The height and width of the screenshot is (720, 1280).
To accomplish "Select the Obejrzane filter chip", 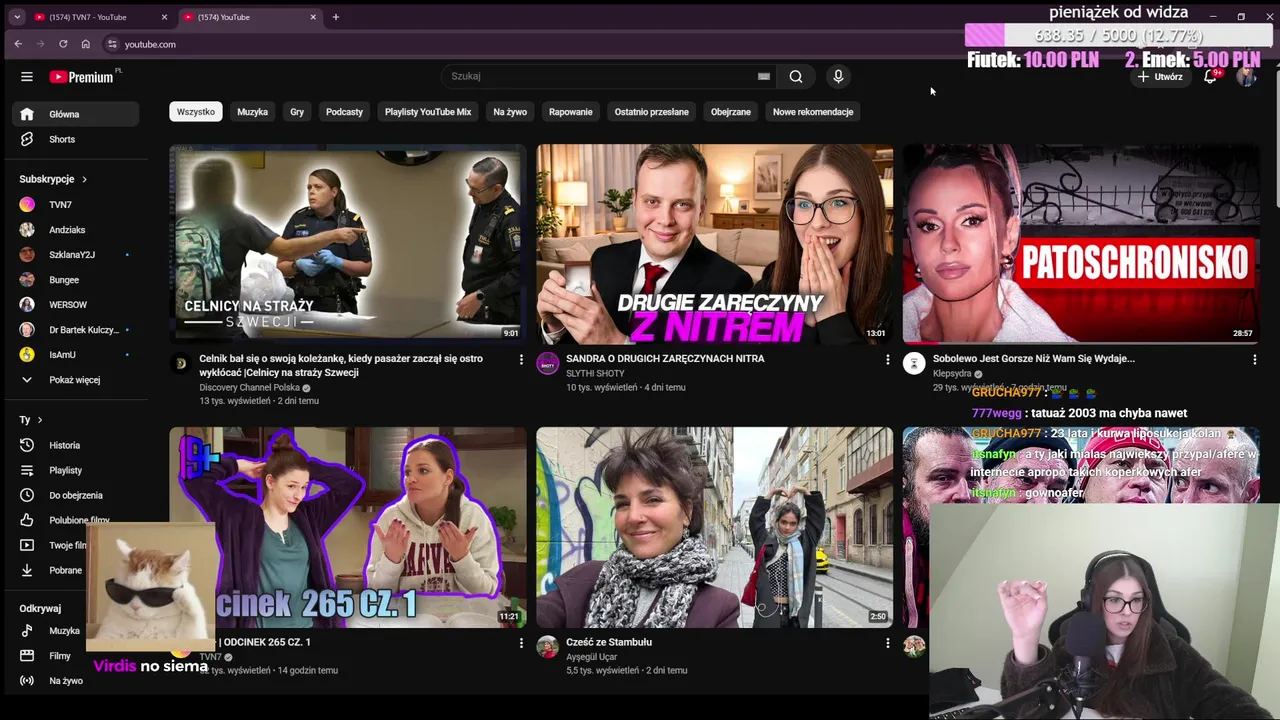I will tap(731, 112).
